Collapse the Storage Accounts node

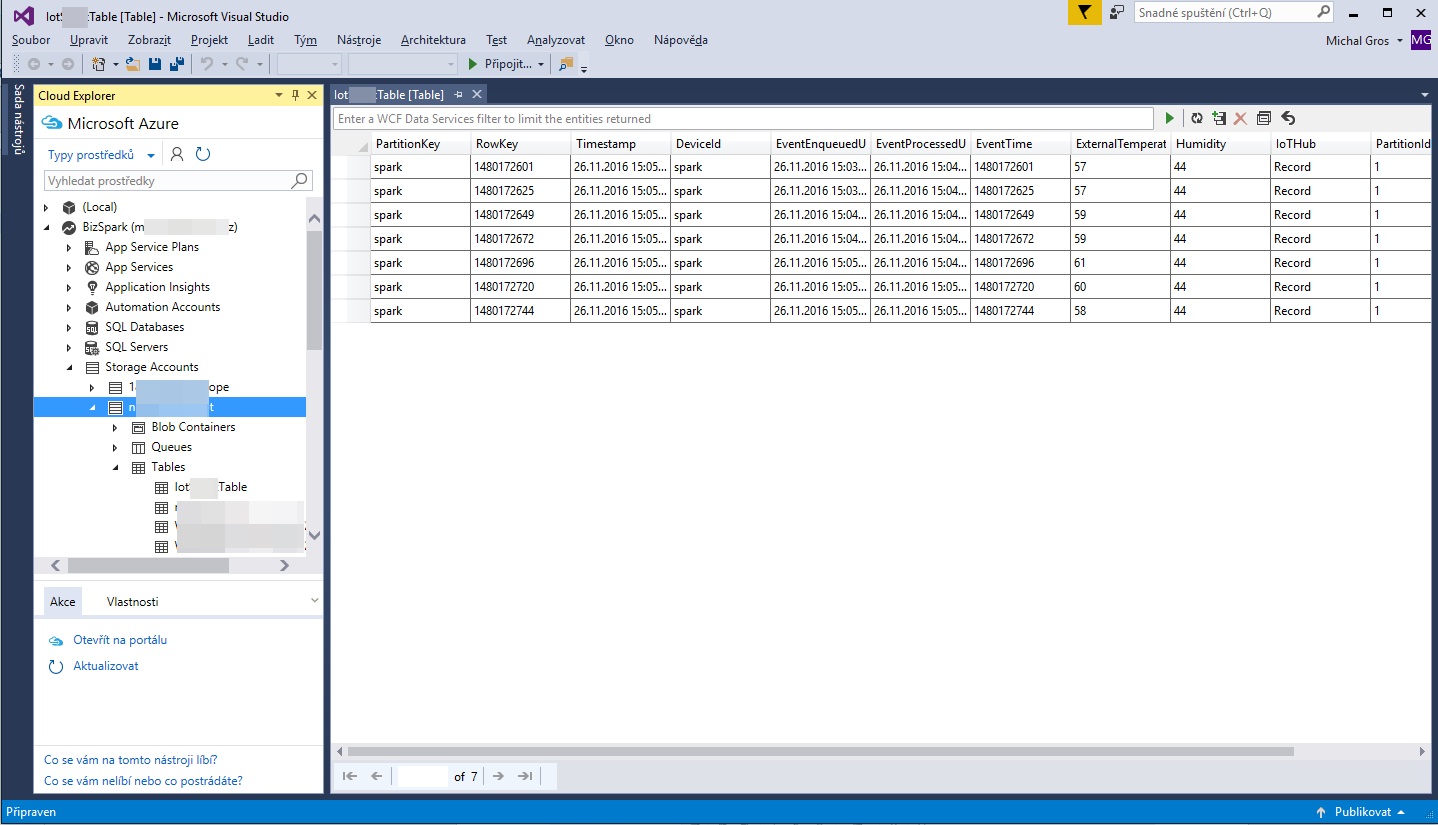69,367
